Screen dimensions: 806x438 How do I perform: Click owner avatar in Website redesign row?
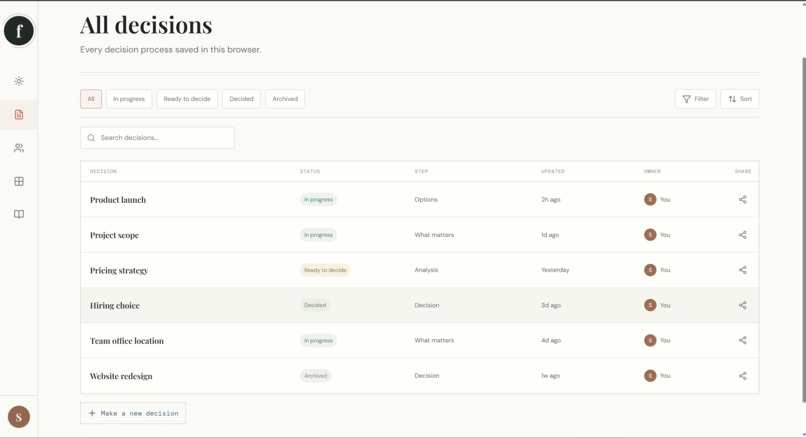650,376
